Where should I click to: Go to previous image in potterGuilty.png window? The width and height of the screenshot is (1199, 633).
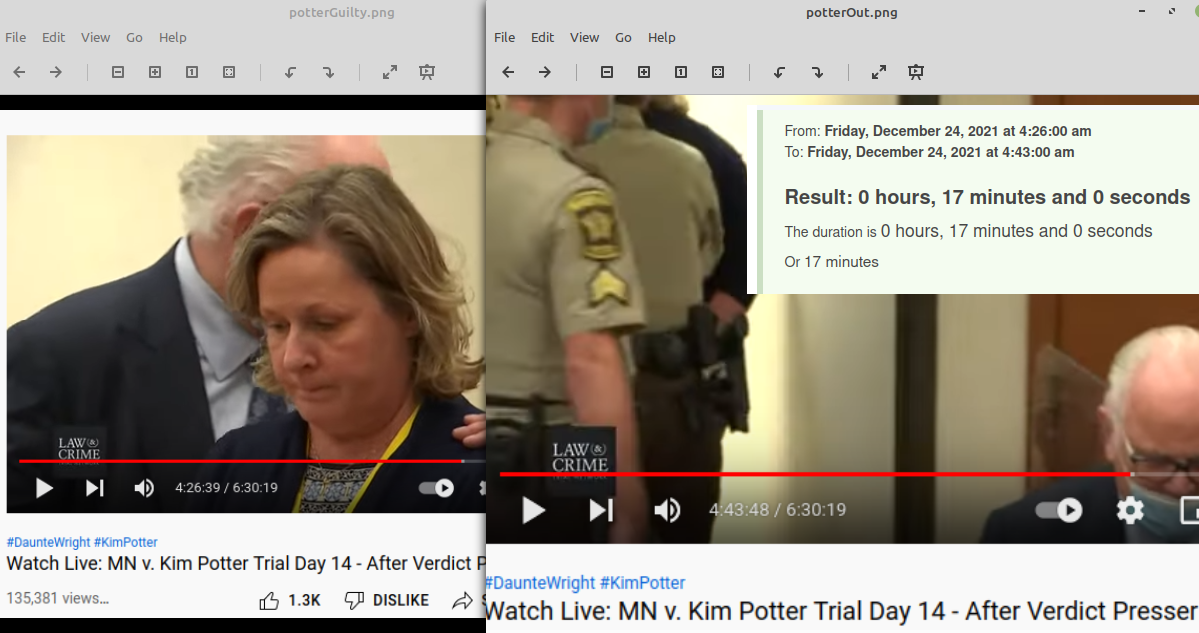pos(20,72)
